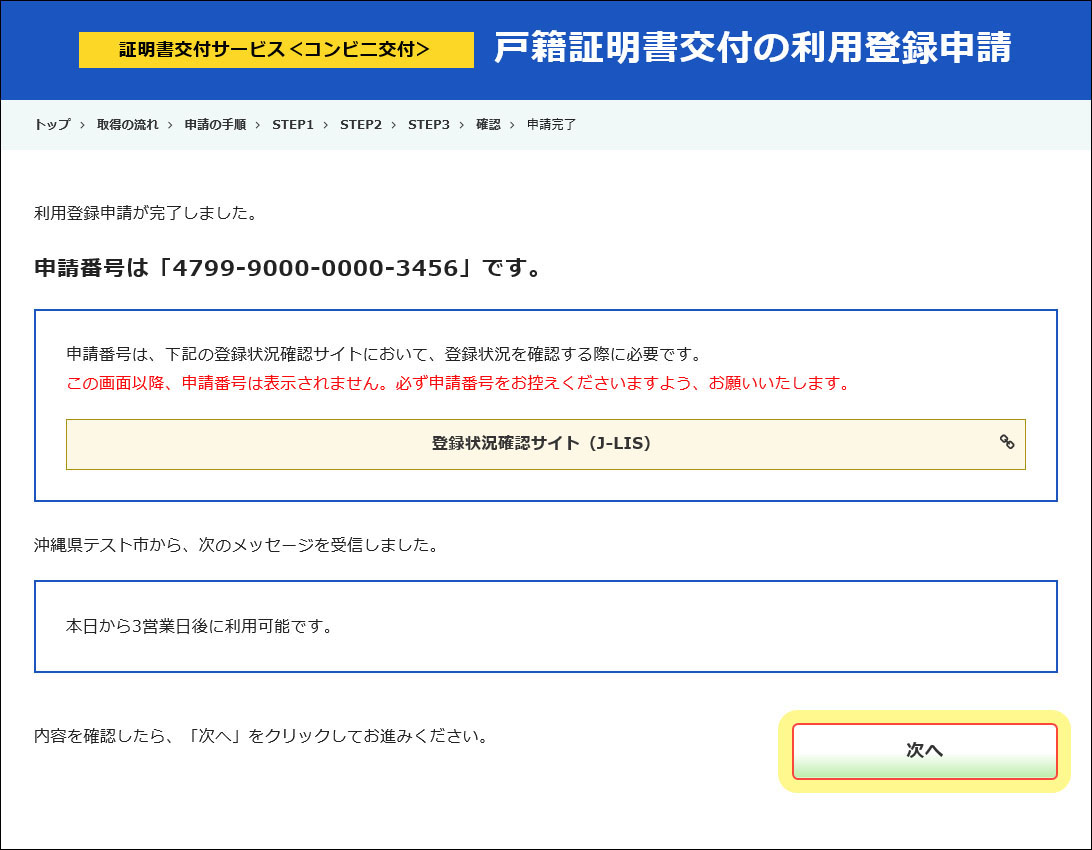The image size is (1092, 850).
Task: Click the red warning text about 申請番号
Action: [x=458, y=384]
